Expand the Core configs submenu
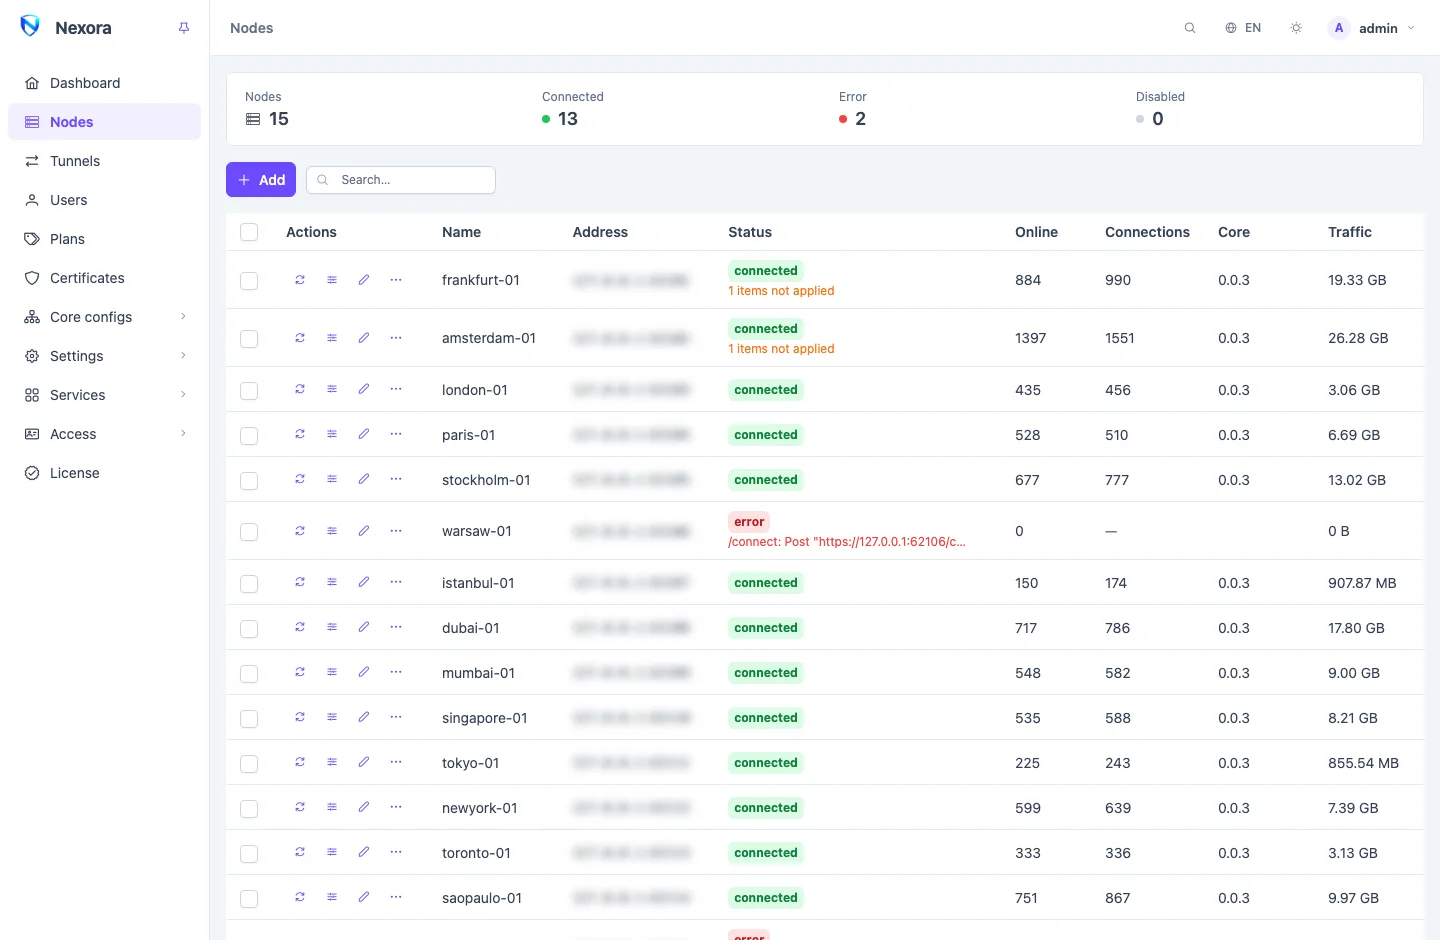Viewport: 1440px width, 940px height. tap(104, 317)
